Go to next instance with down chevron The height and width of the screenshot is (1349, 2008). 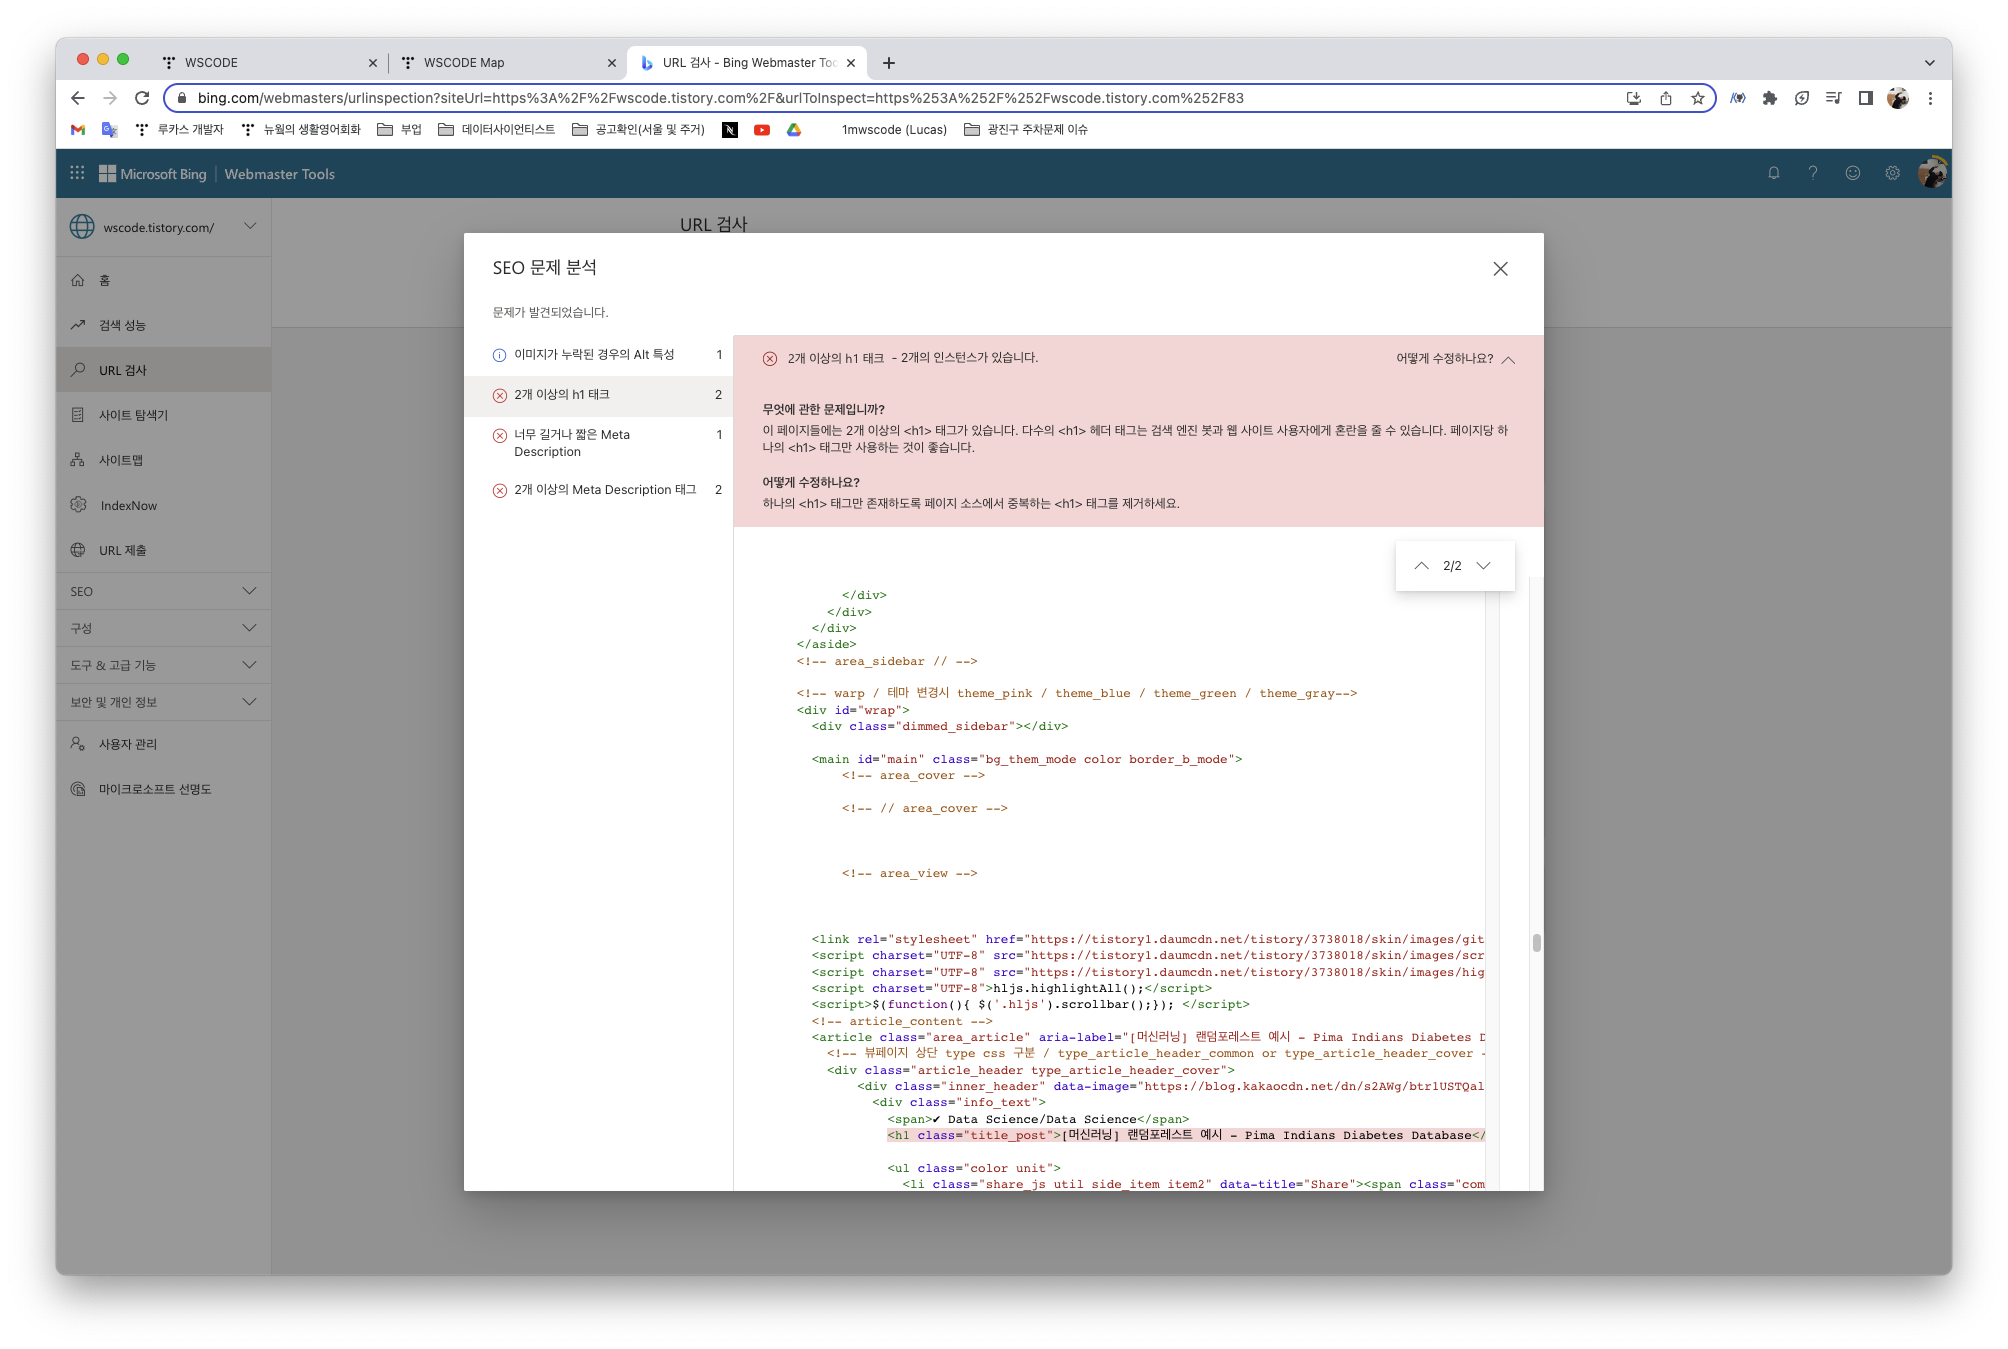[1483, 566]
